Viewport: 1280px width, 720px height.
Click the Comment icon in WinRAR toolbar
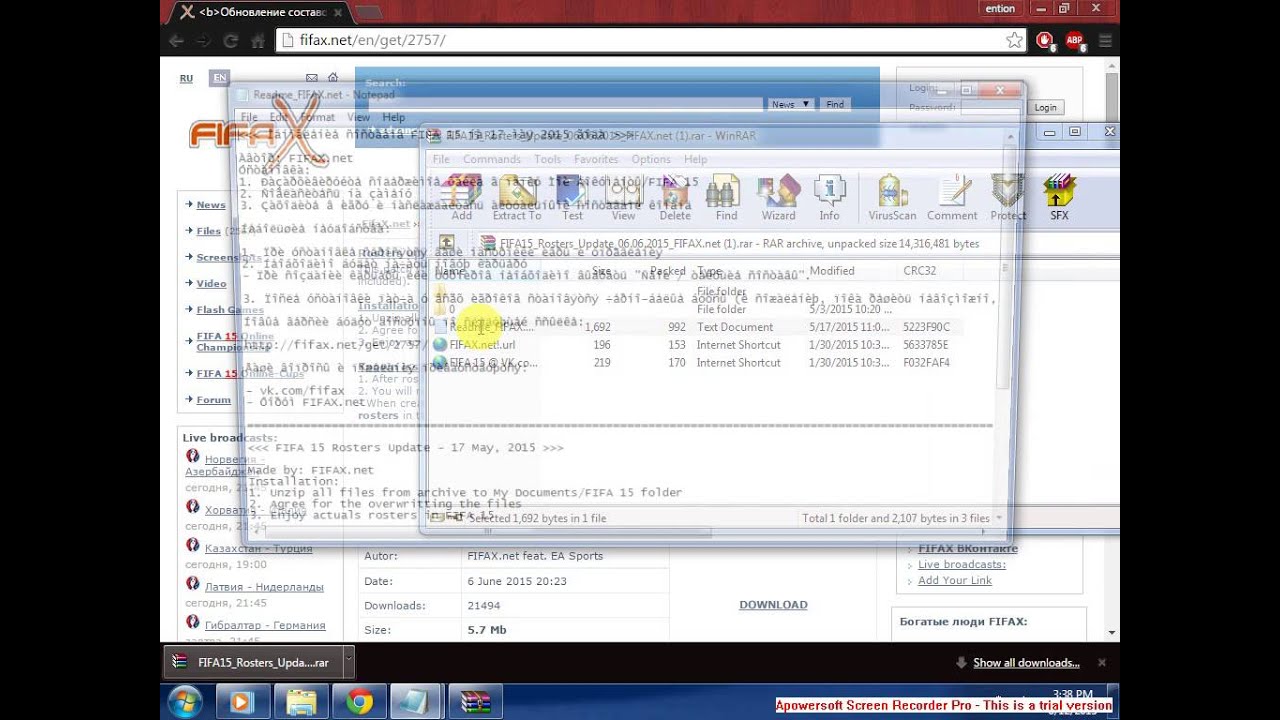pyautogui.click(x=952, y=196)
